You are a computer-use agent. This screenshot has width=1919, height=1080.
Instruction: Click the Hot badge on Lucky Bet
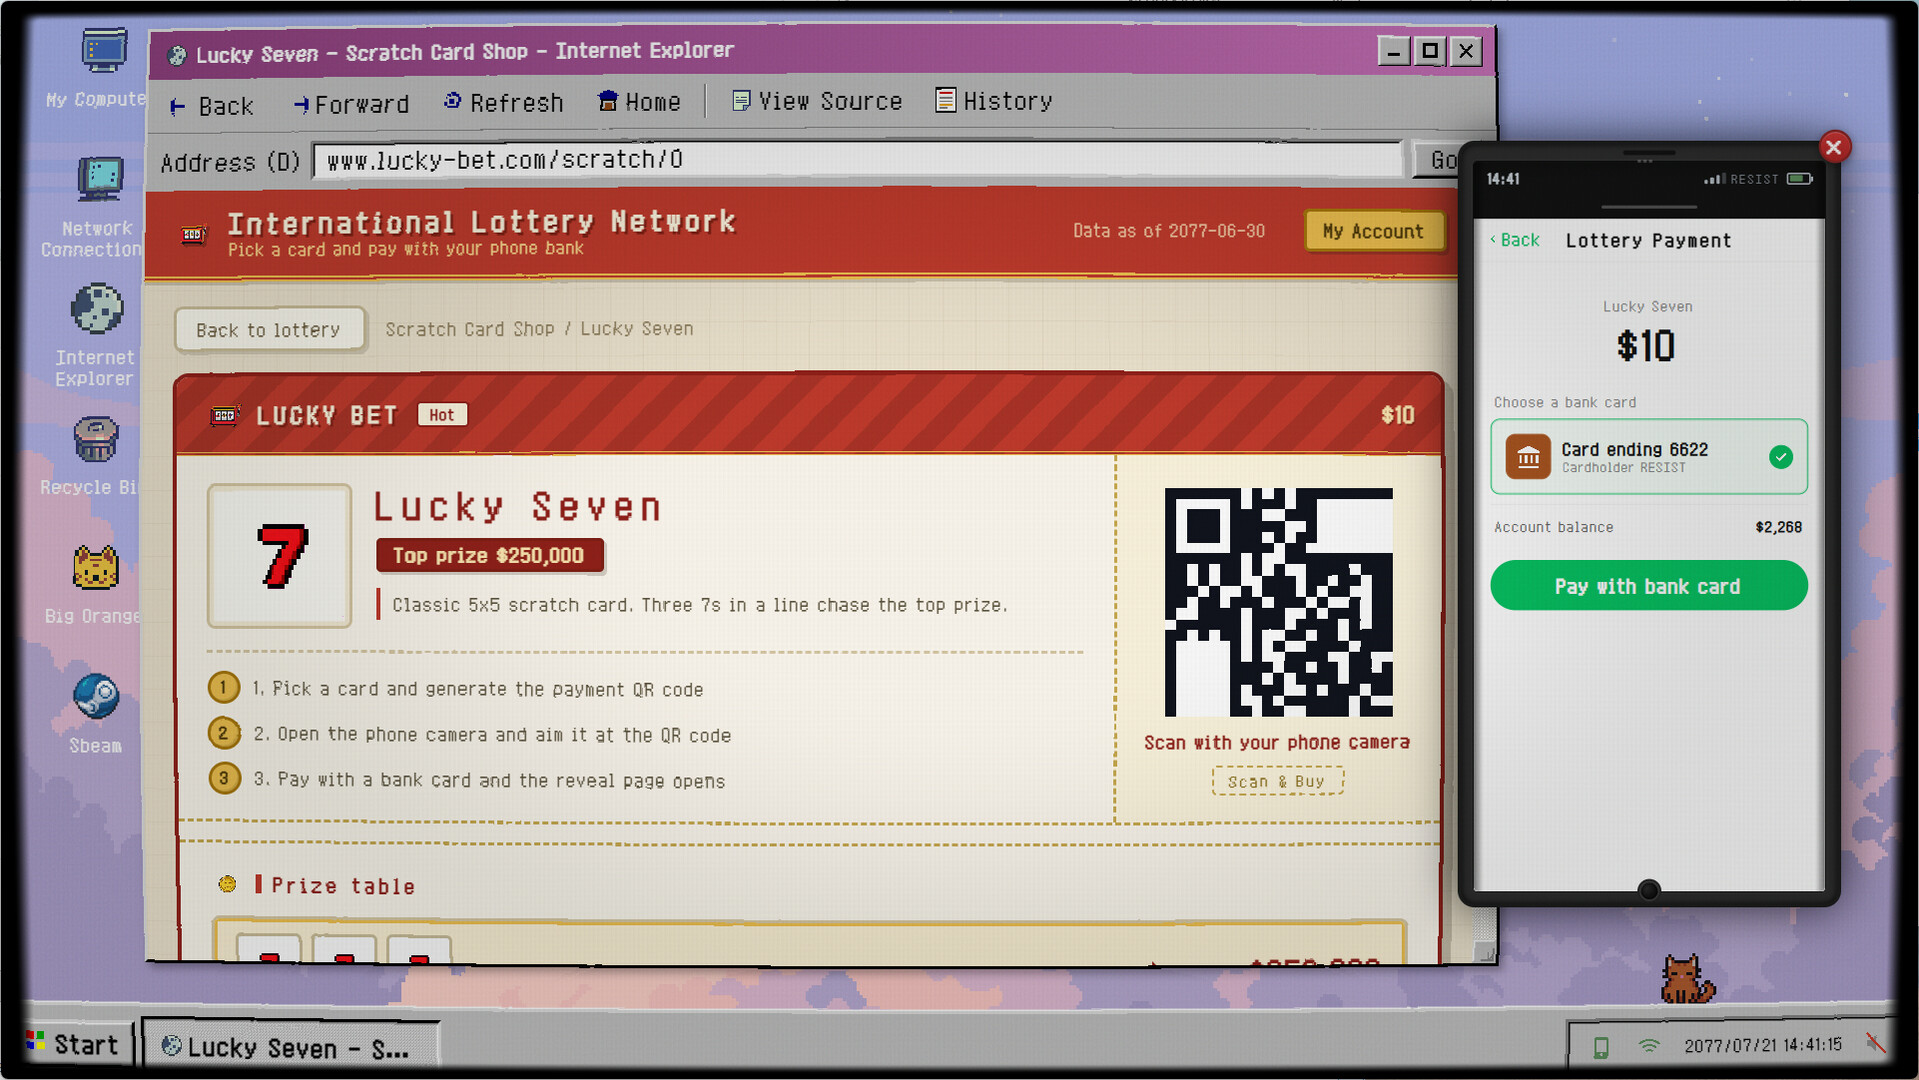coord(442,415)
